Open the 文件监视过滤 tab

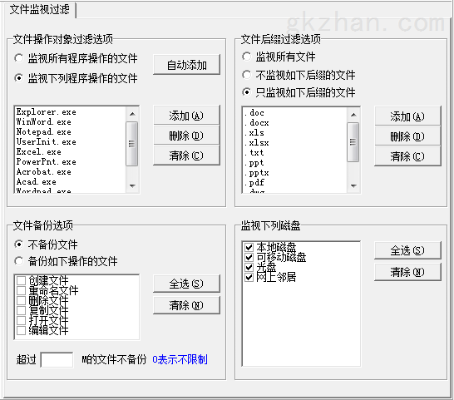coord(39,9)
